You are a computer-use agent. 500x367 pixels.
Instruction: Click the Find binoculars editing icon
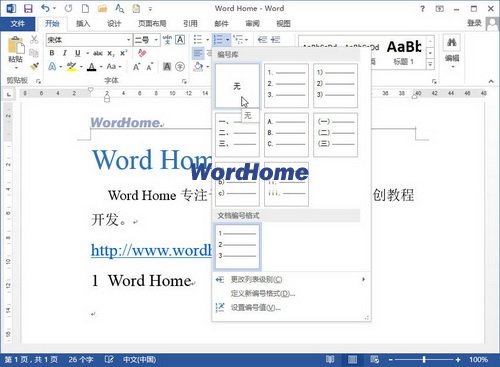[452, 43]
